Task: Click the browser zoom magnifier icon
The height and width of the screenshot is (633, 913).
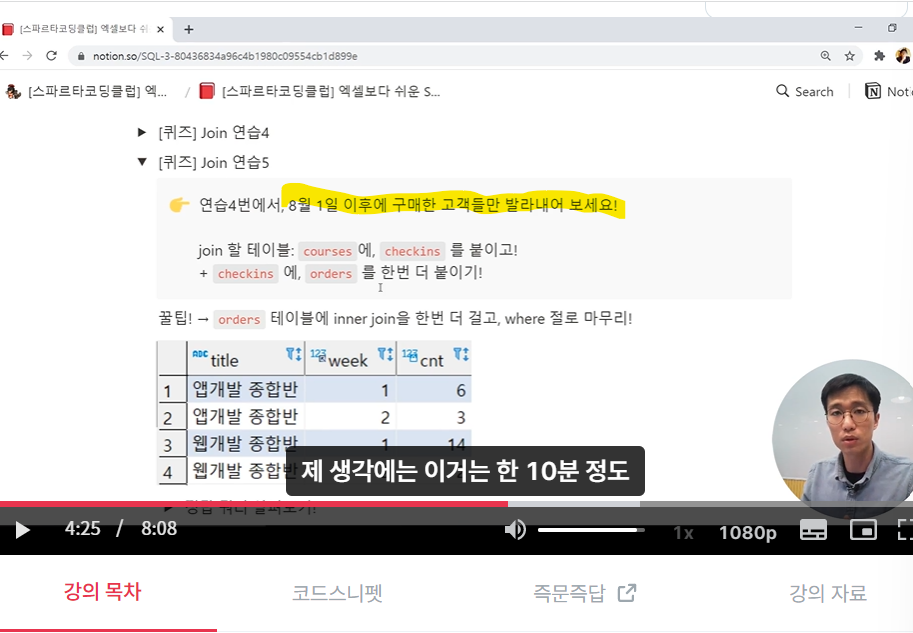Action: pyautogui.click(x=825, y=56)
